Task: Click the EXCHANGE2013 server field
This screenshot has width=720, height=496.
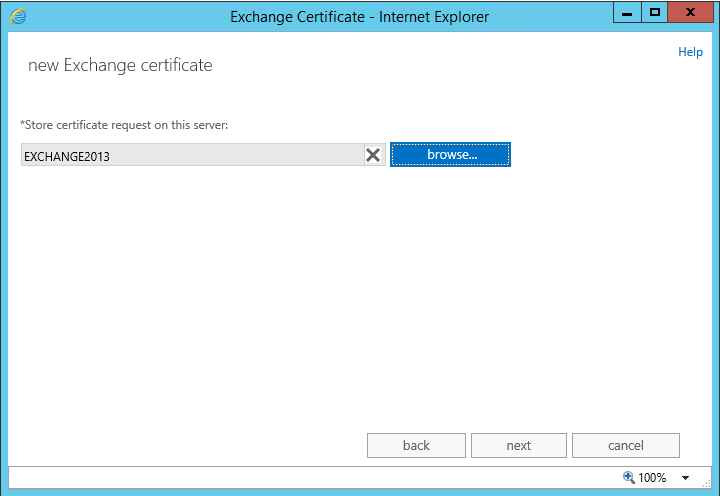Action: click(x=190, y=155)
